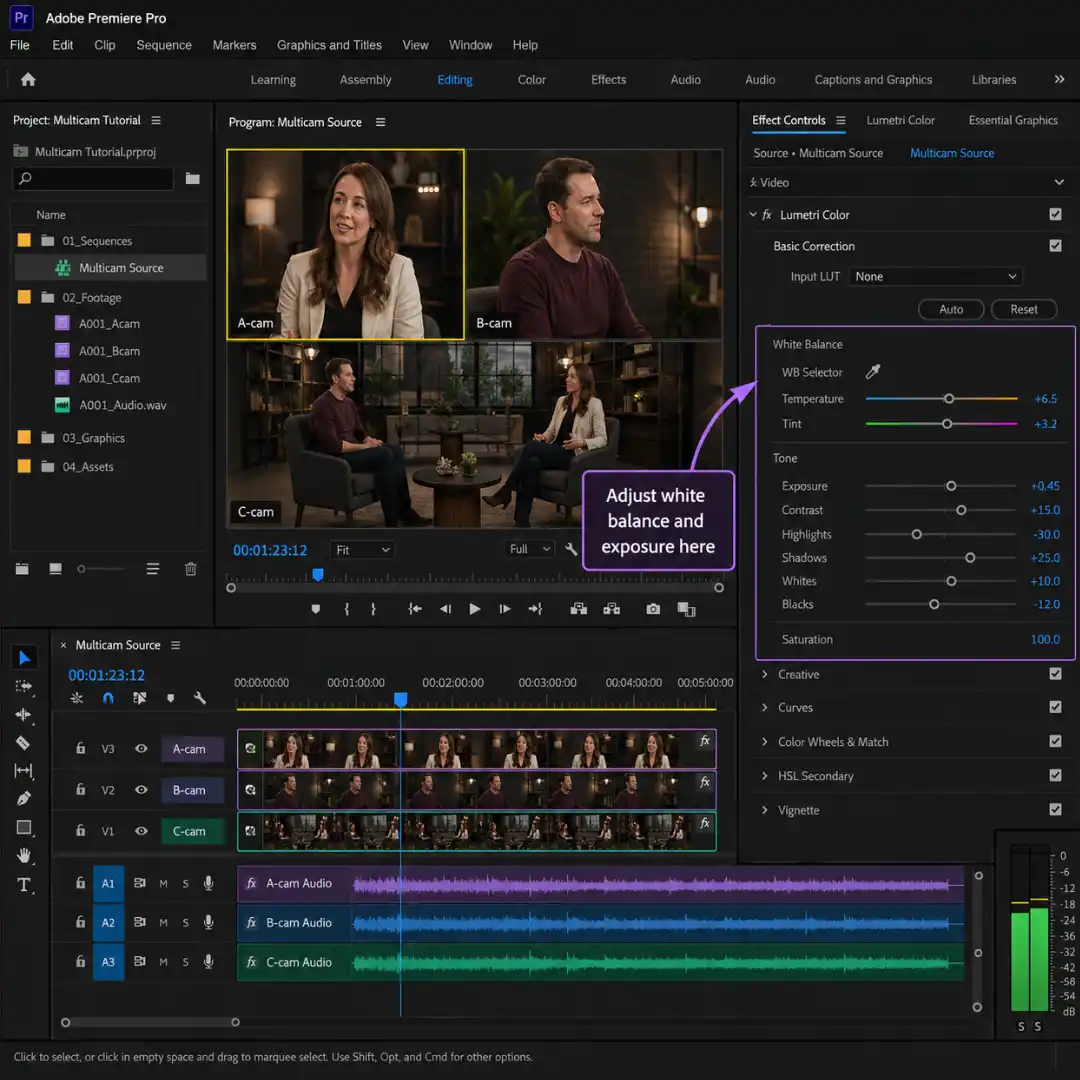Select the Track Select Forward tool
The width and height of the screenshot is (1080, 1080).
pos(23,686)
